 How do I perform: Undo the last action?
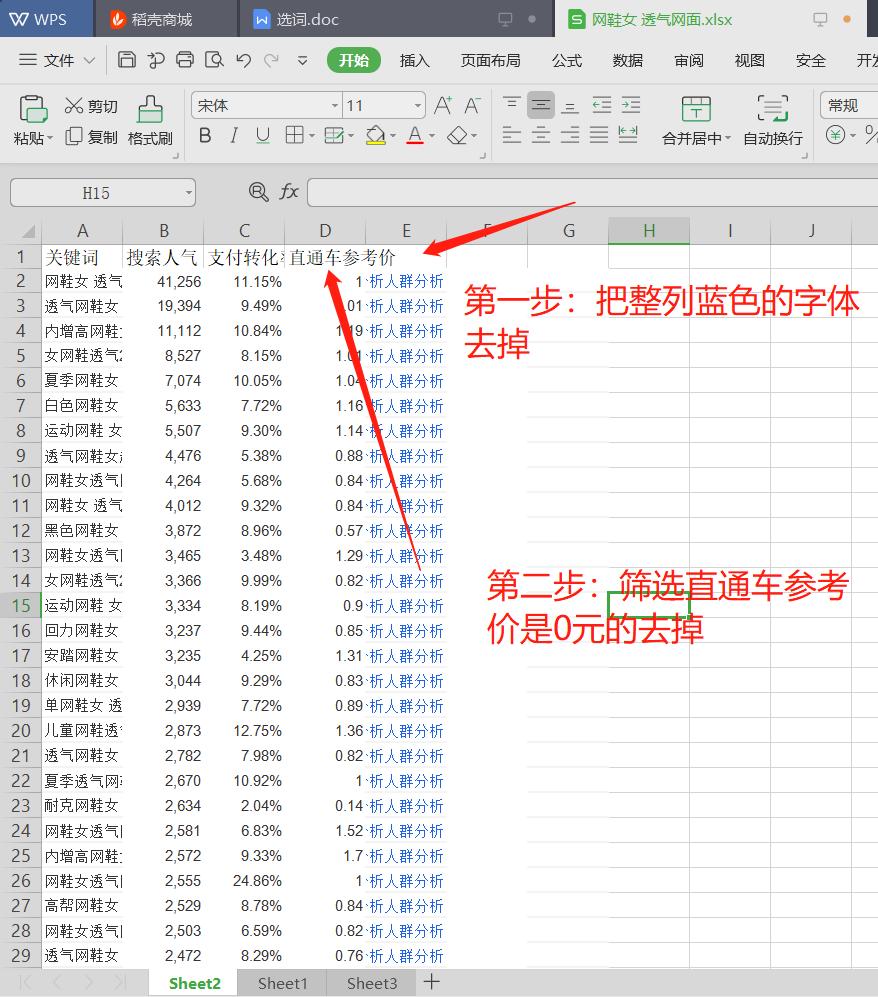(244, 60)
